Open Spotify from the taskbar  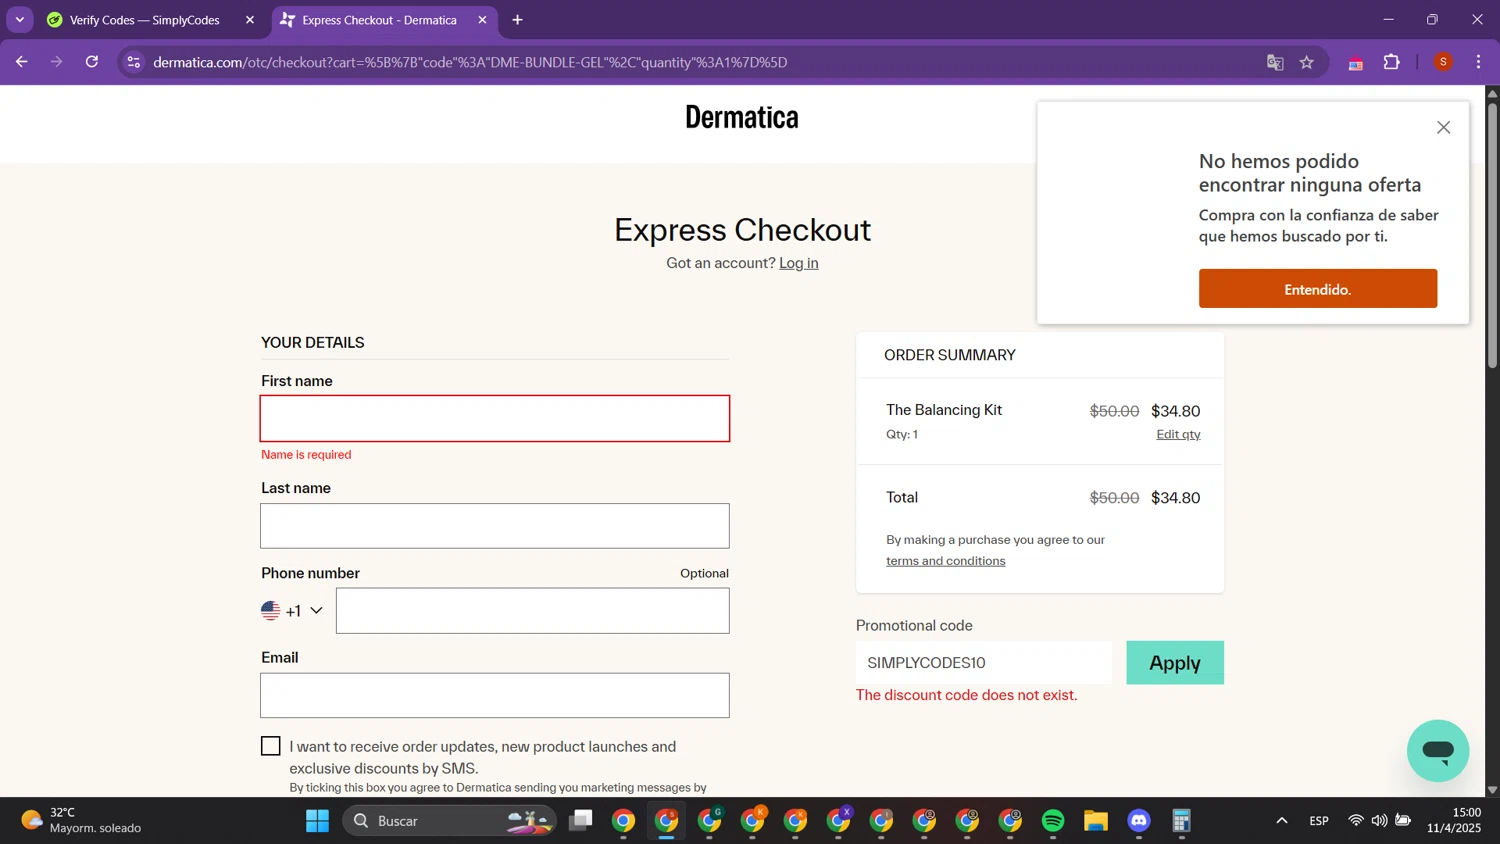tap(1053, 821)
